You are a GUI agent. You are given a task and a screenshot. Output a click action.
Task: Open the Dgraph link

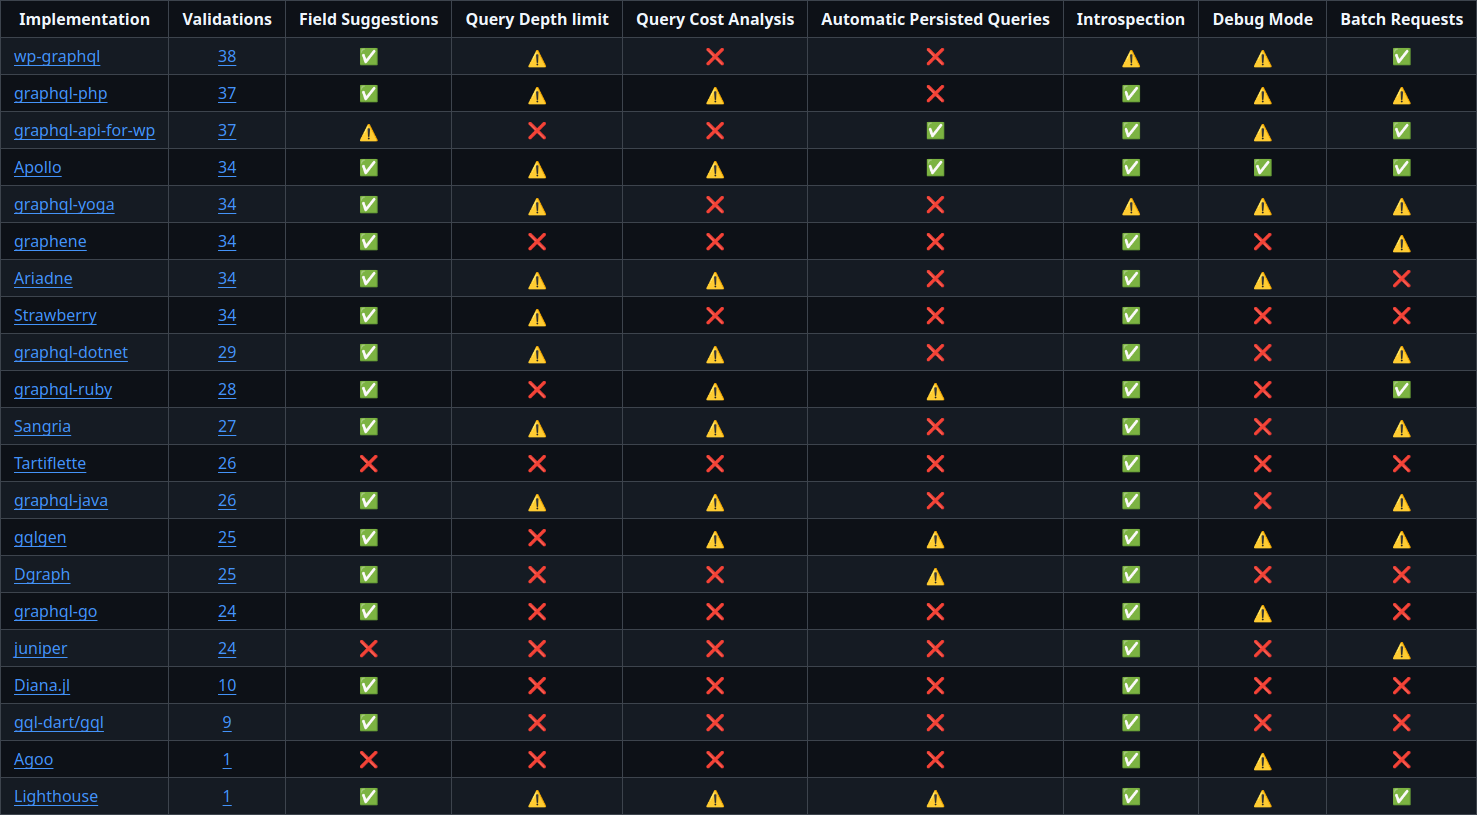click(x=42, y=575)
